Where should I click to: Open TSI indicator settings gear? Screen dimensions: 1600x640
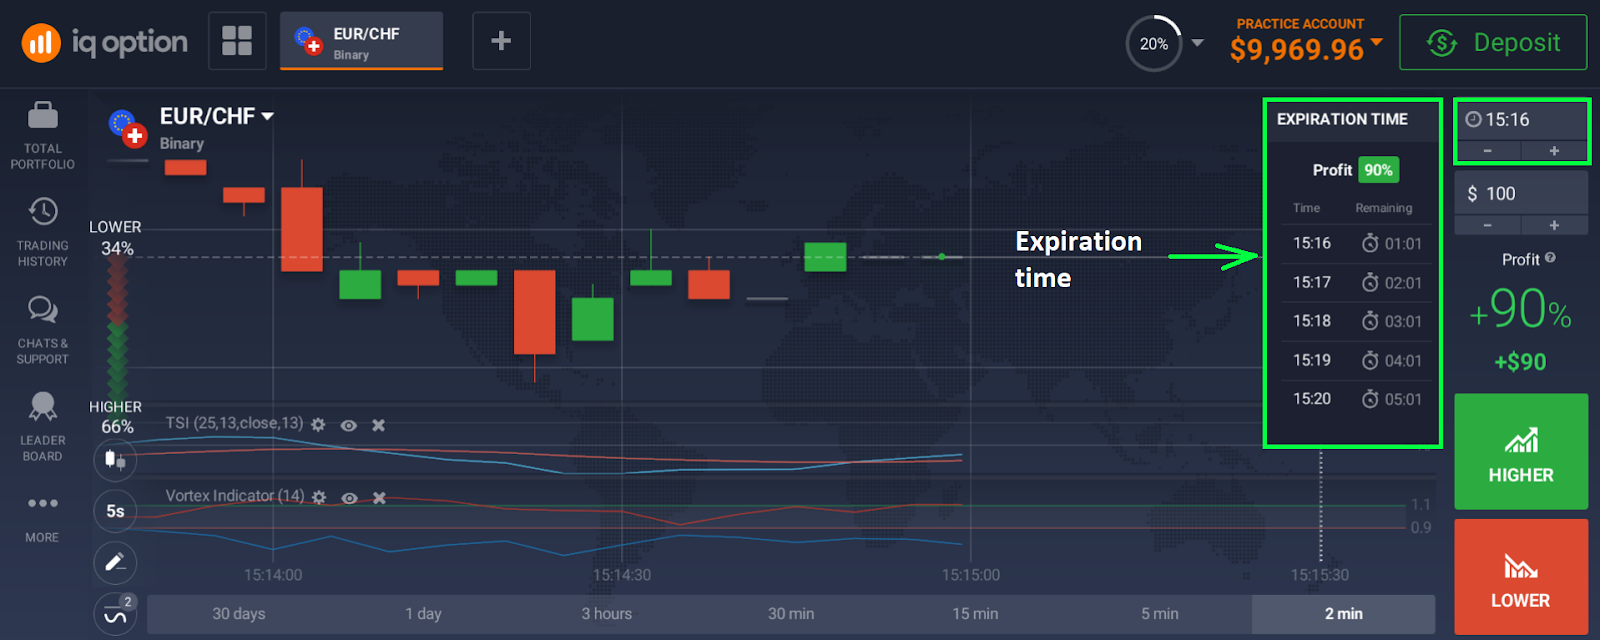click(318, 425)
